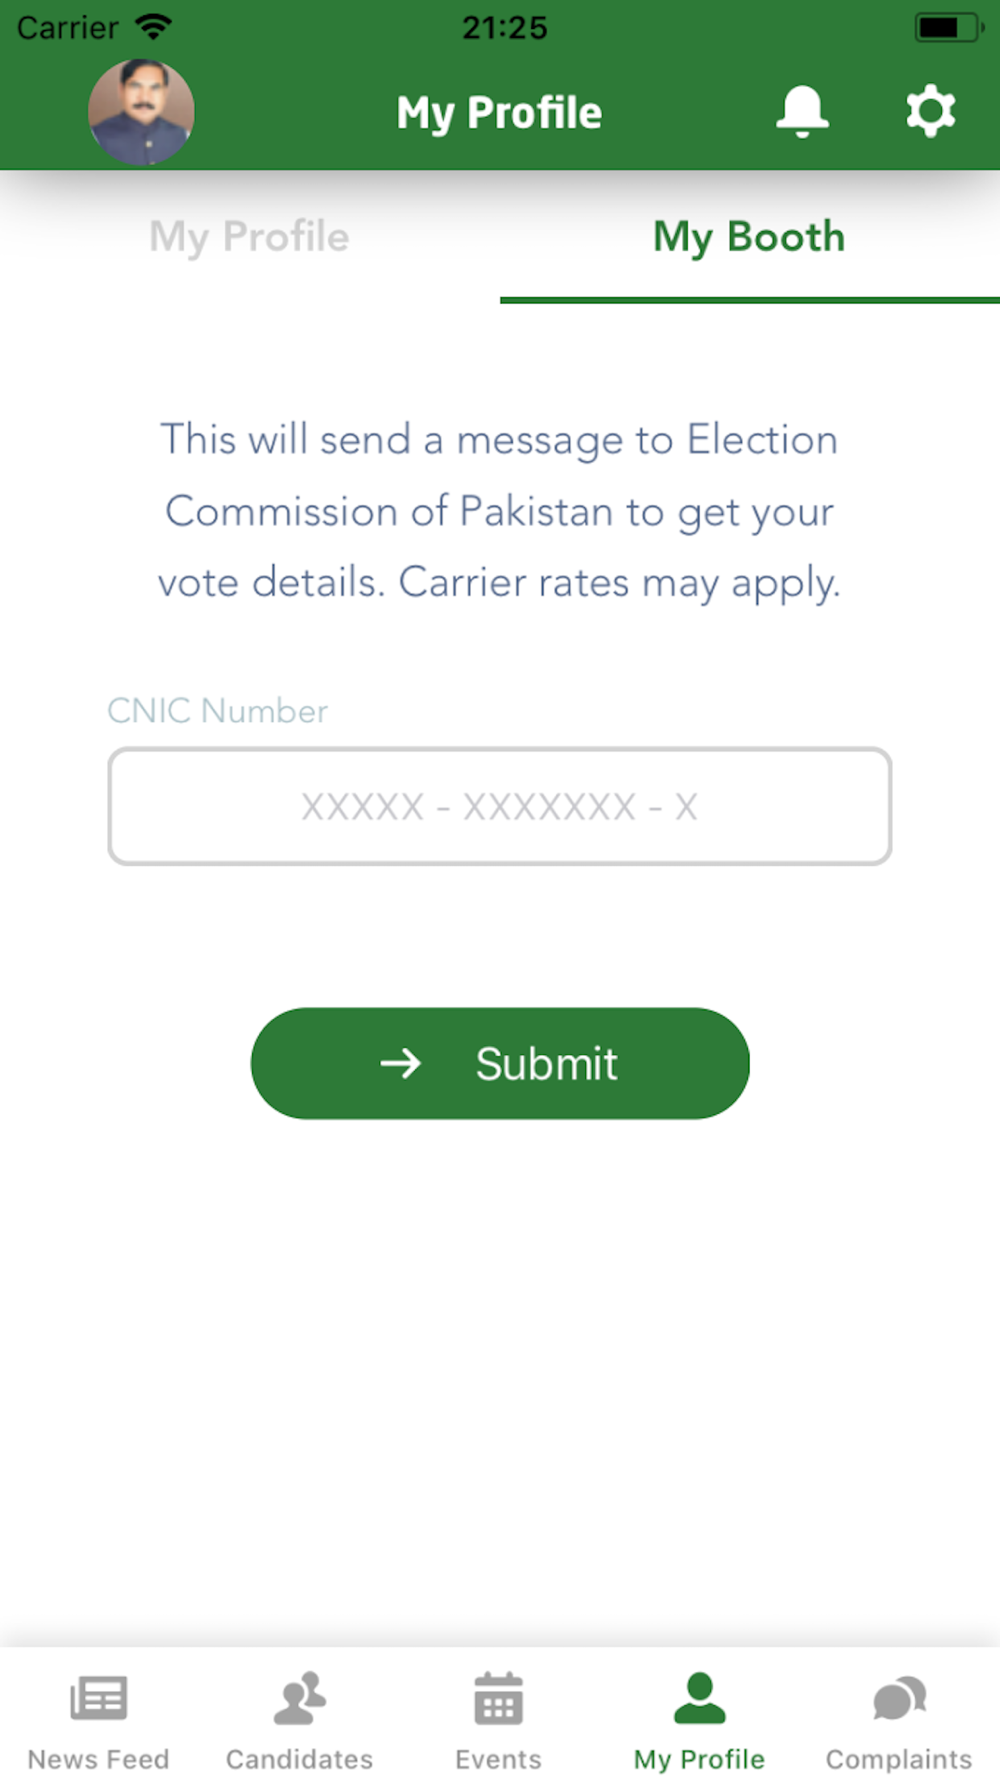Screen dimensions: 1000x1778
Task: Select the My Booth tab
Action: [x=749, y=237]
